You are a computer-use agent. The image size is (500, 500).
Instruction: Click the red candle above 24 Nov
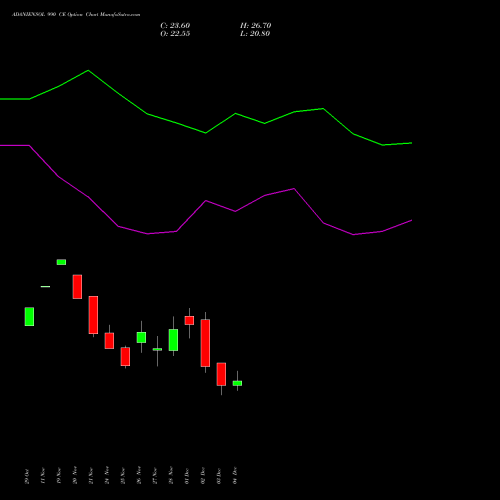109,341
